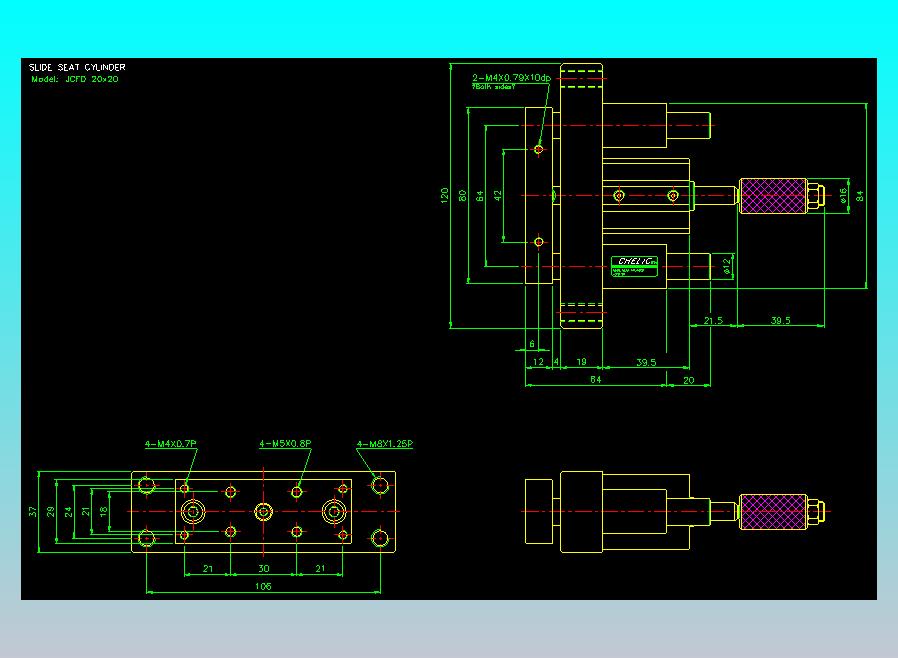The height and width of the screenshot is (658, 898).
Task: Select the '4-M4X0.7P' thread callout
Action: click(x=171, y=444)
